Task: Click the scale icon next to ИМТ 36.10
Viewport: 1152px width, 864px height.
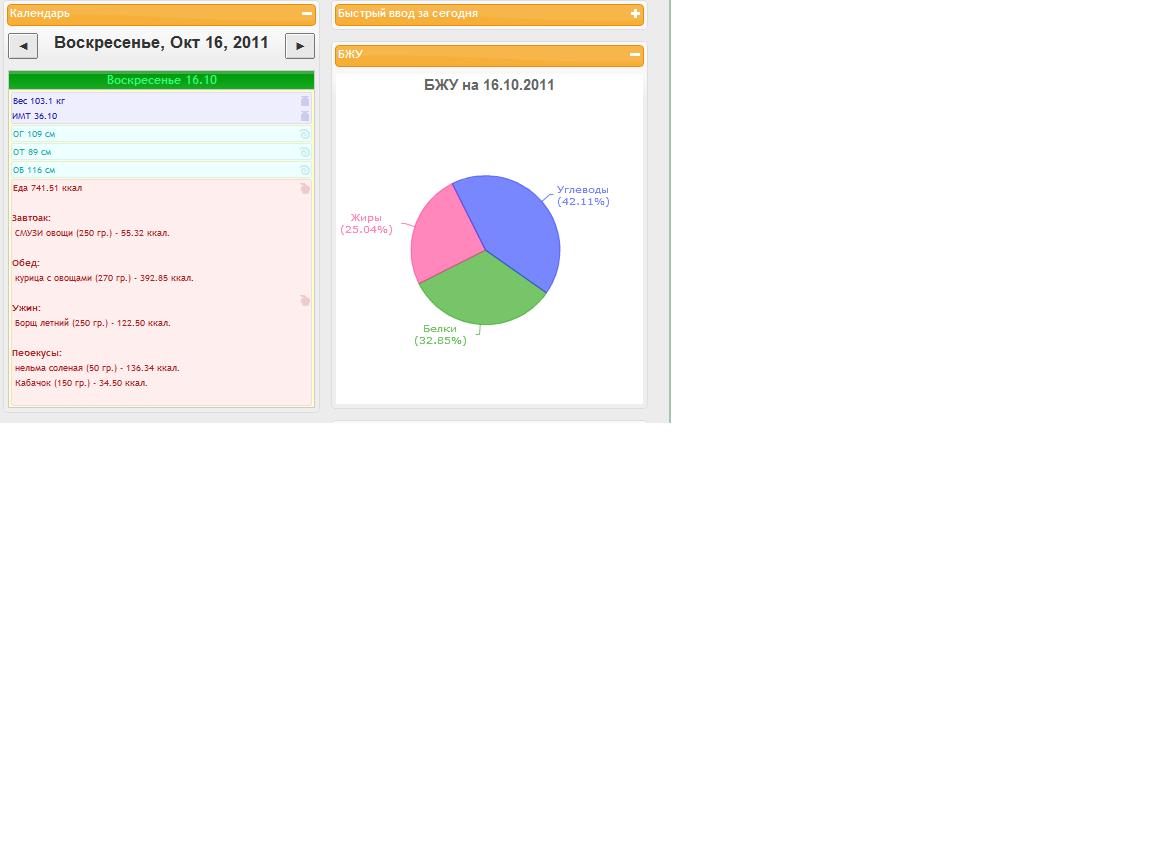Action: 305,116
